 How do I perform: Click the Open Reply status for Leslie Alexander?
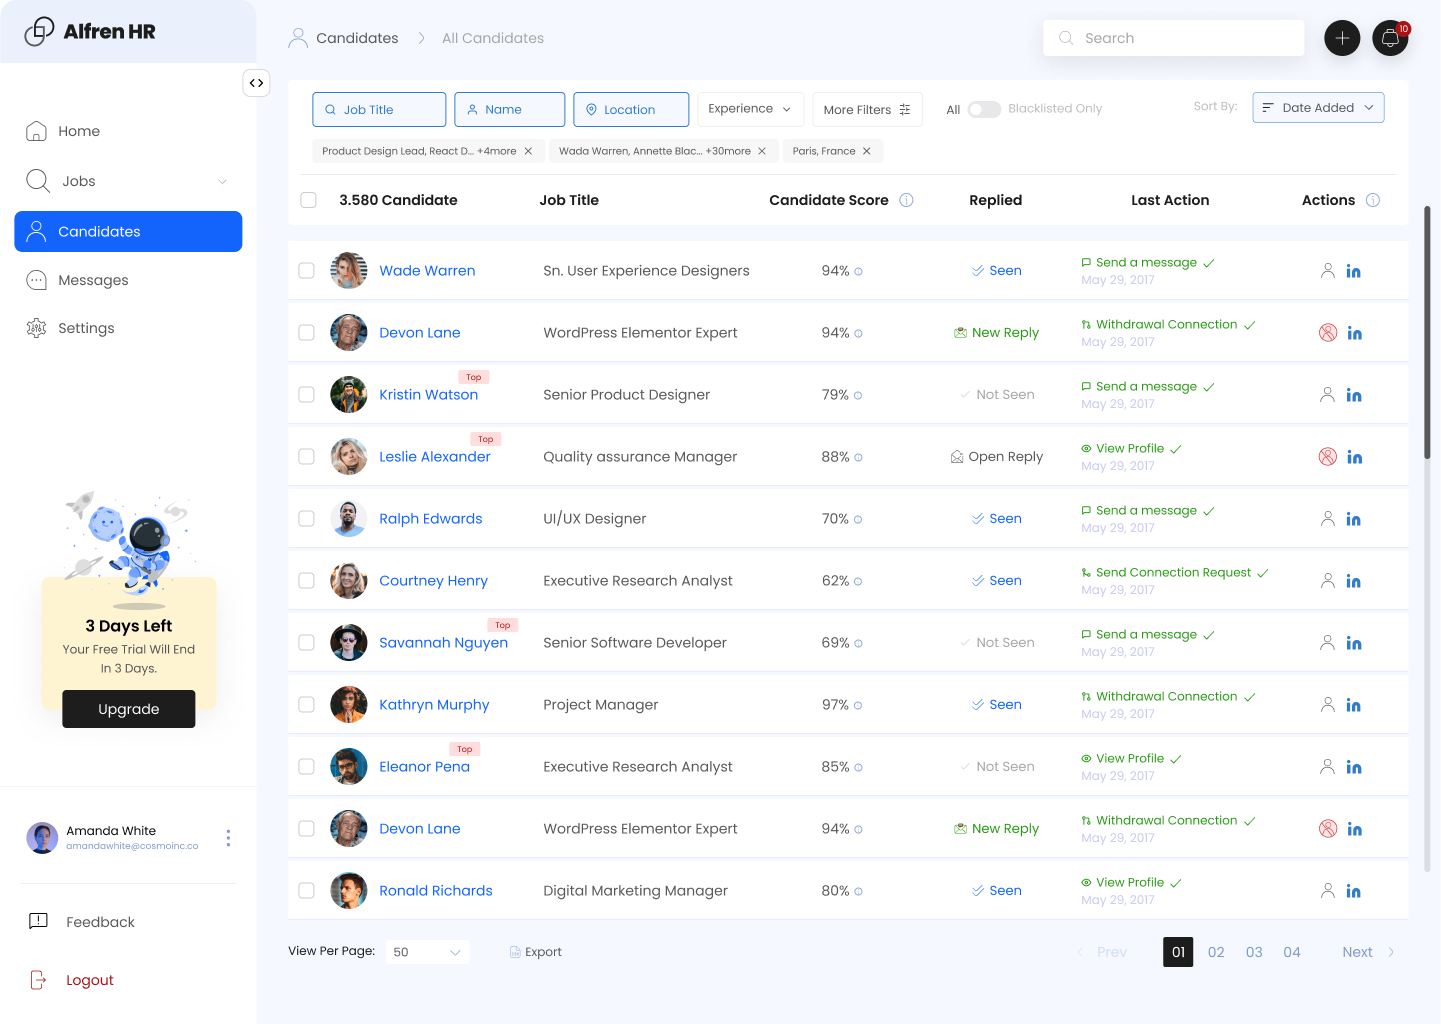tap(996, 457)
